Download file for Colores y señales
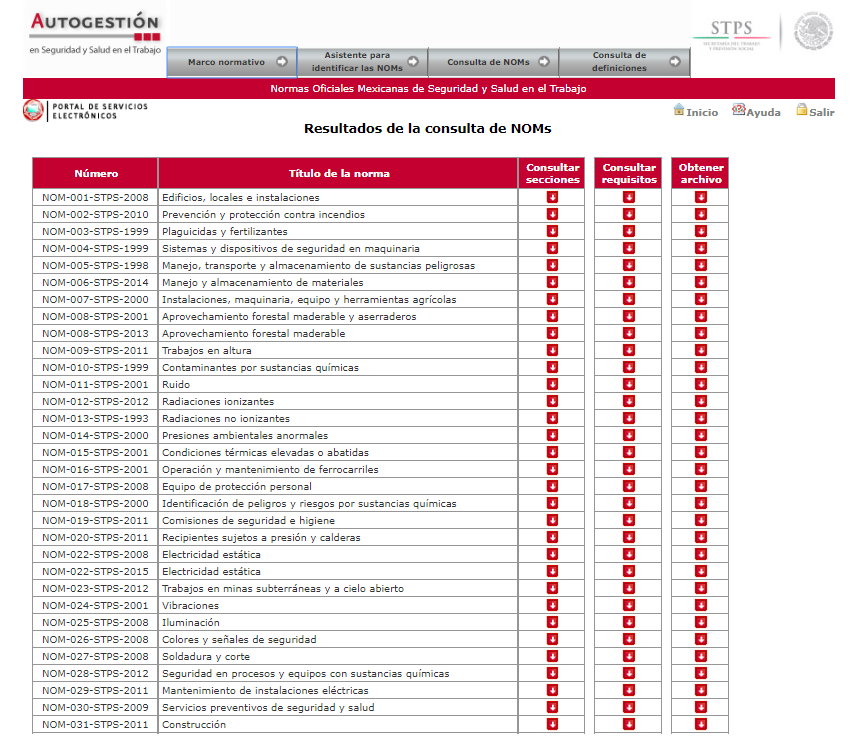 [x=700, y=639]
